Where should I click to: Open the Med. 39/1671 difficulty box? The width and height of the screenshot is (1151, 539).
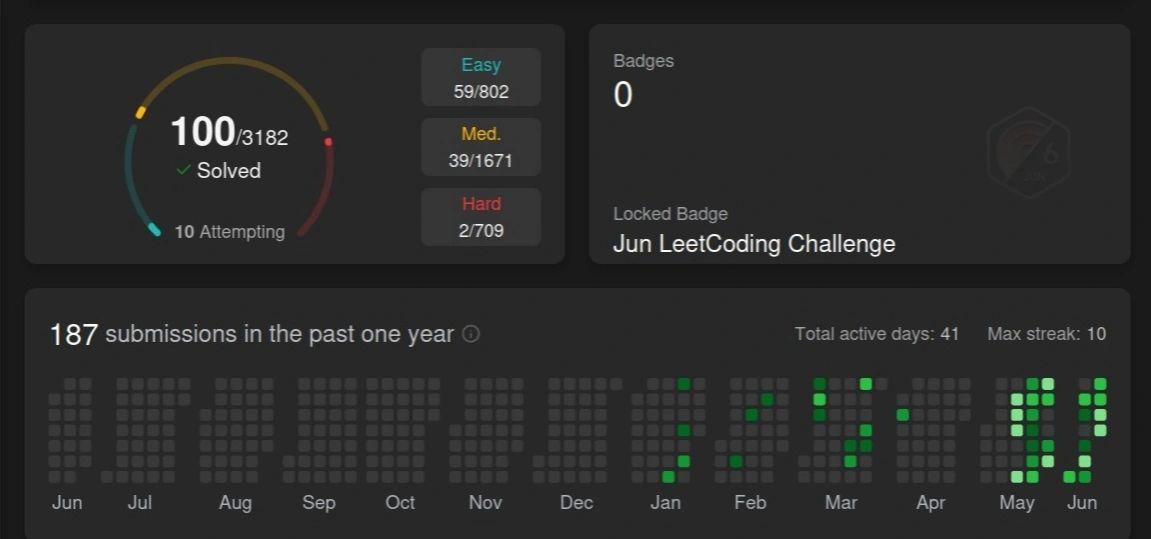pyautogui.click(x=480, y=147)
